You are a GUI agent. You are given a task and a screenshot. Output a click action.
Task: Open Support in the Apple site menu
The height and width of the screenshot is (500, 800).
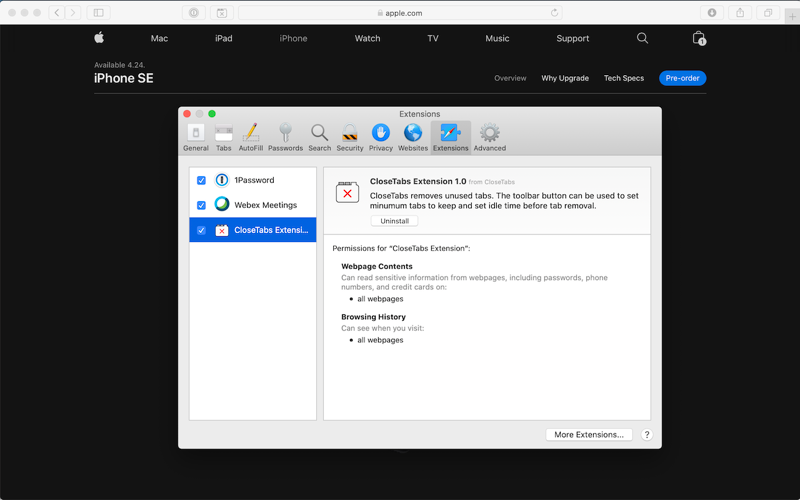tap(572, 38)
